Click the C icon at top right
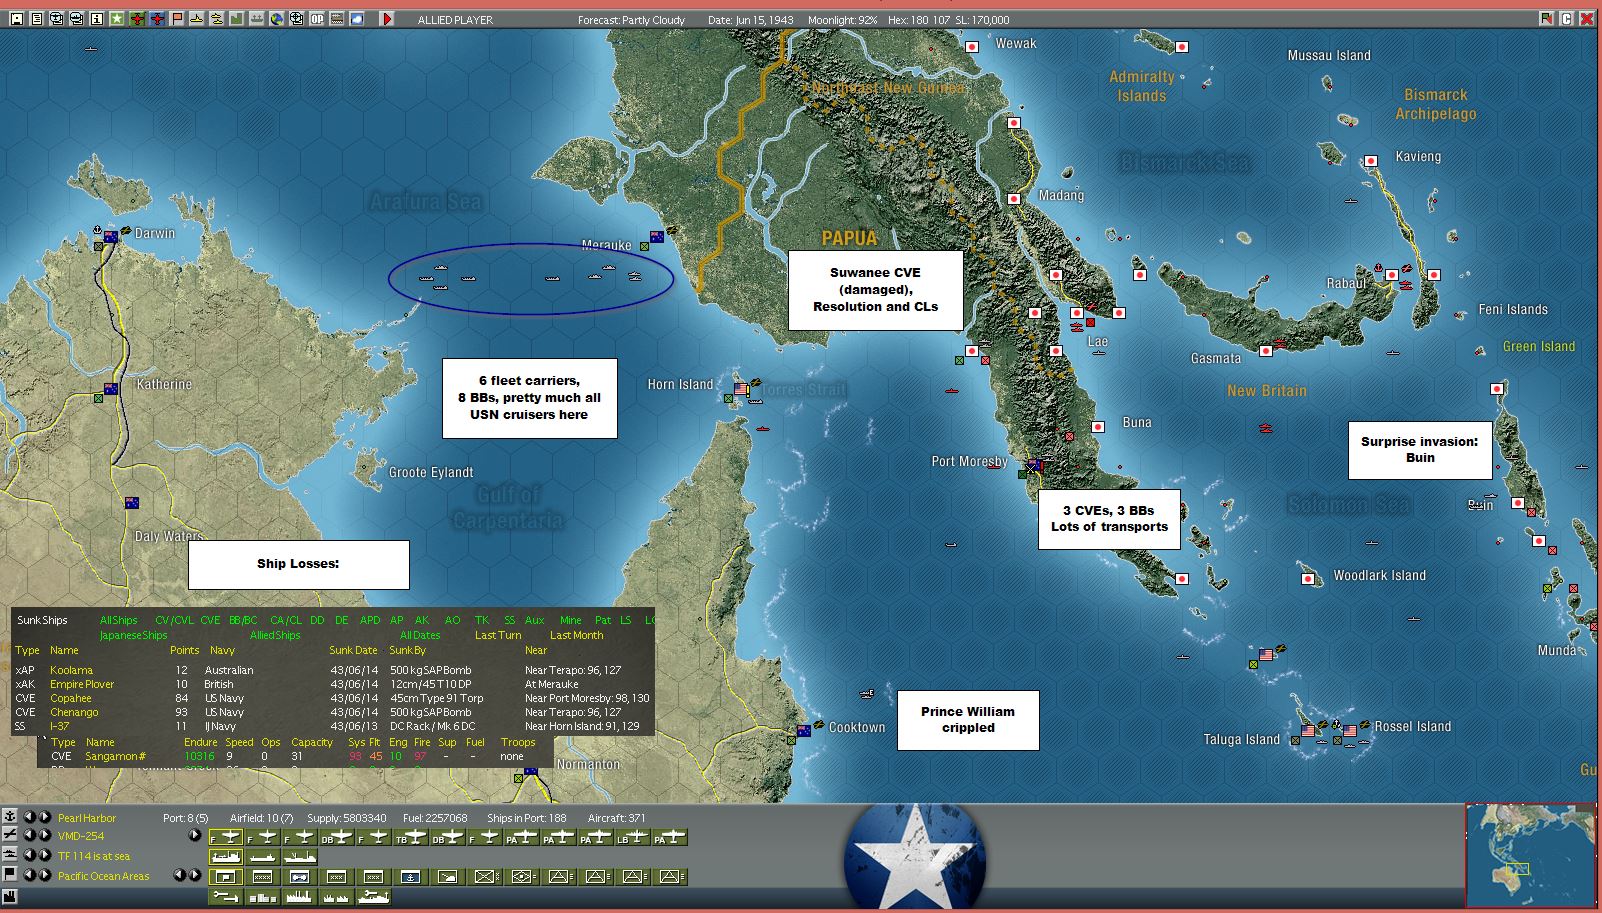This screenshot has height=913, width=1602. 1567,19
